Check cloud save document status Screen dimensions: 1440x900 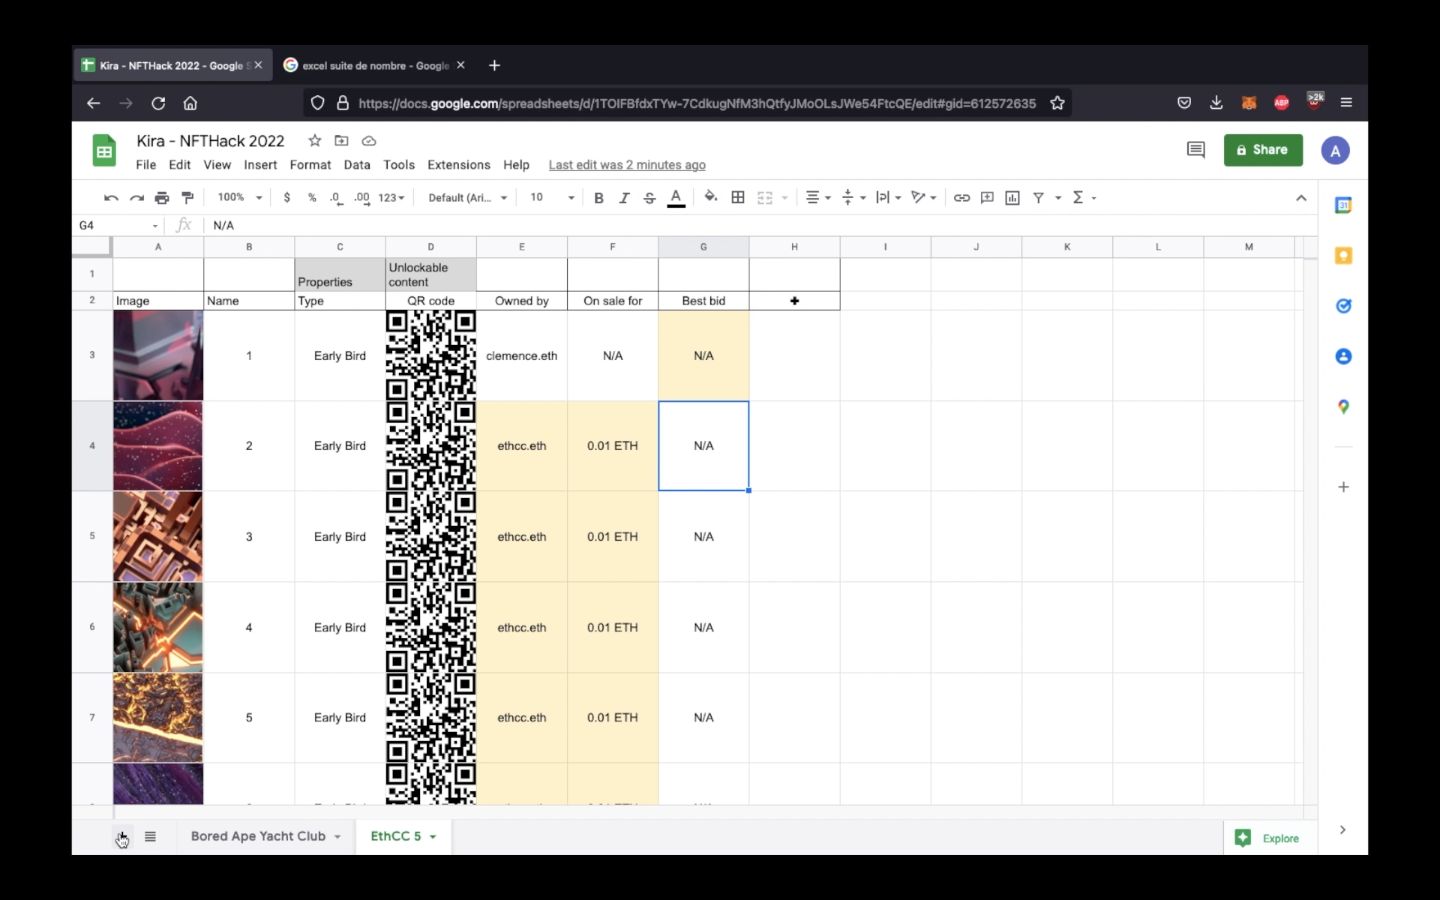point(369,141)
